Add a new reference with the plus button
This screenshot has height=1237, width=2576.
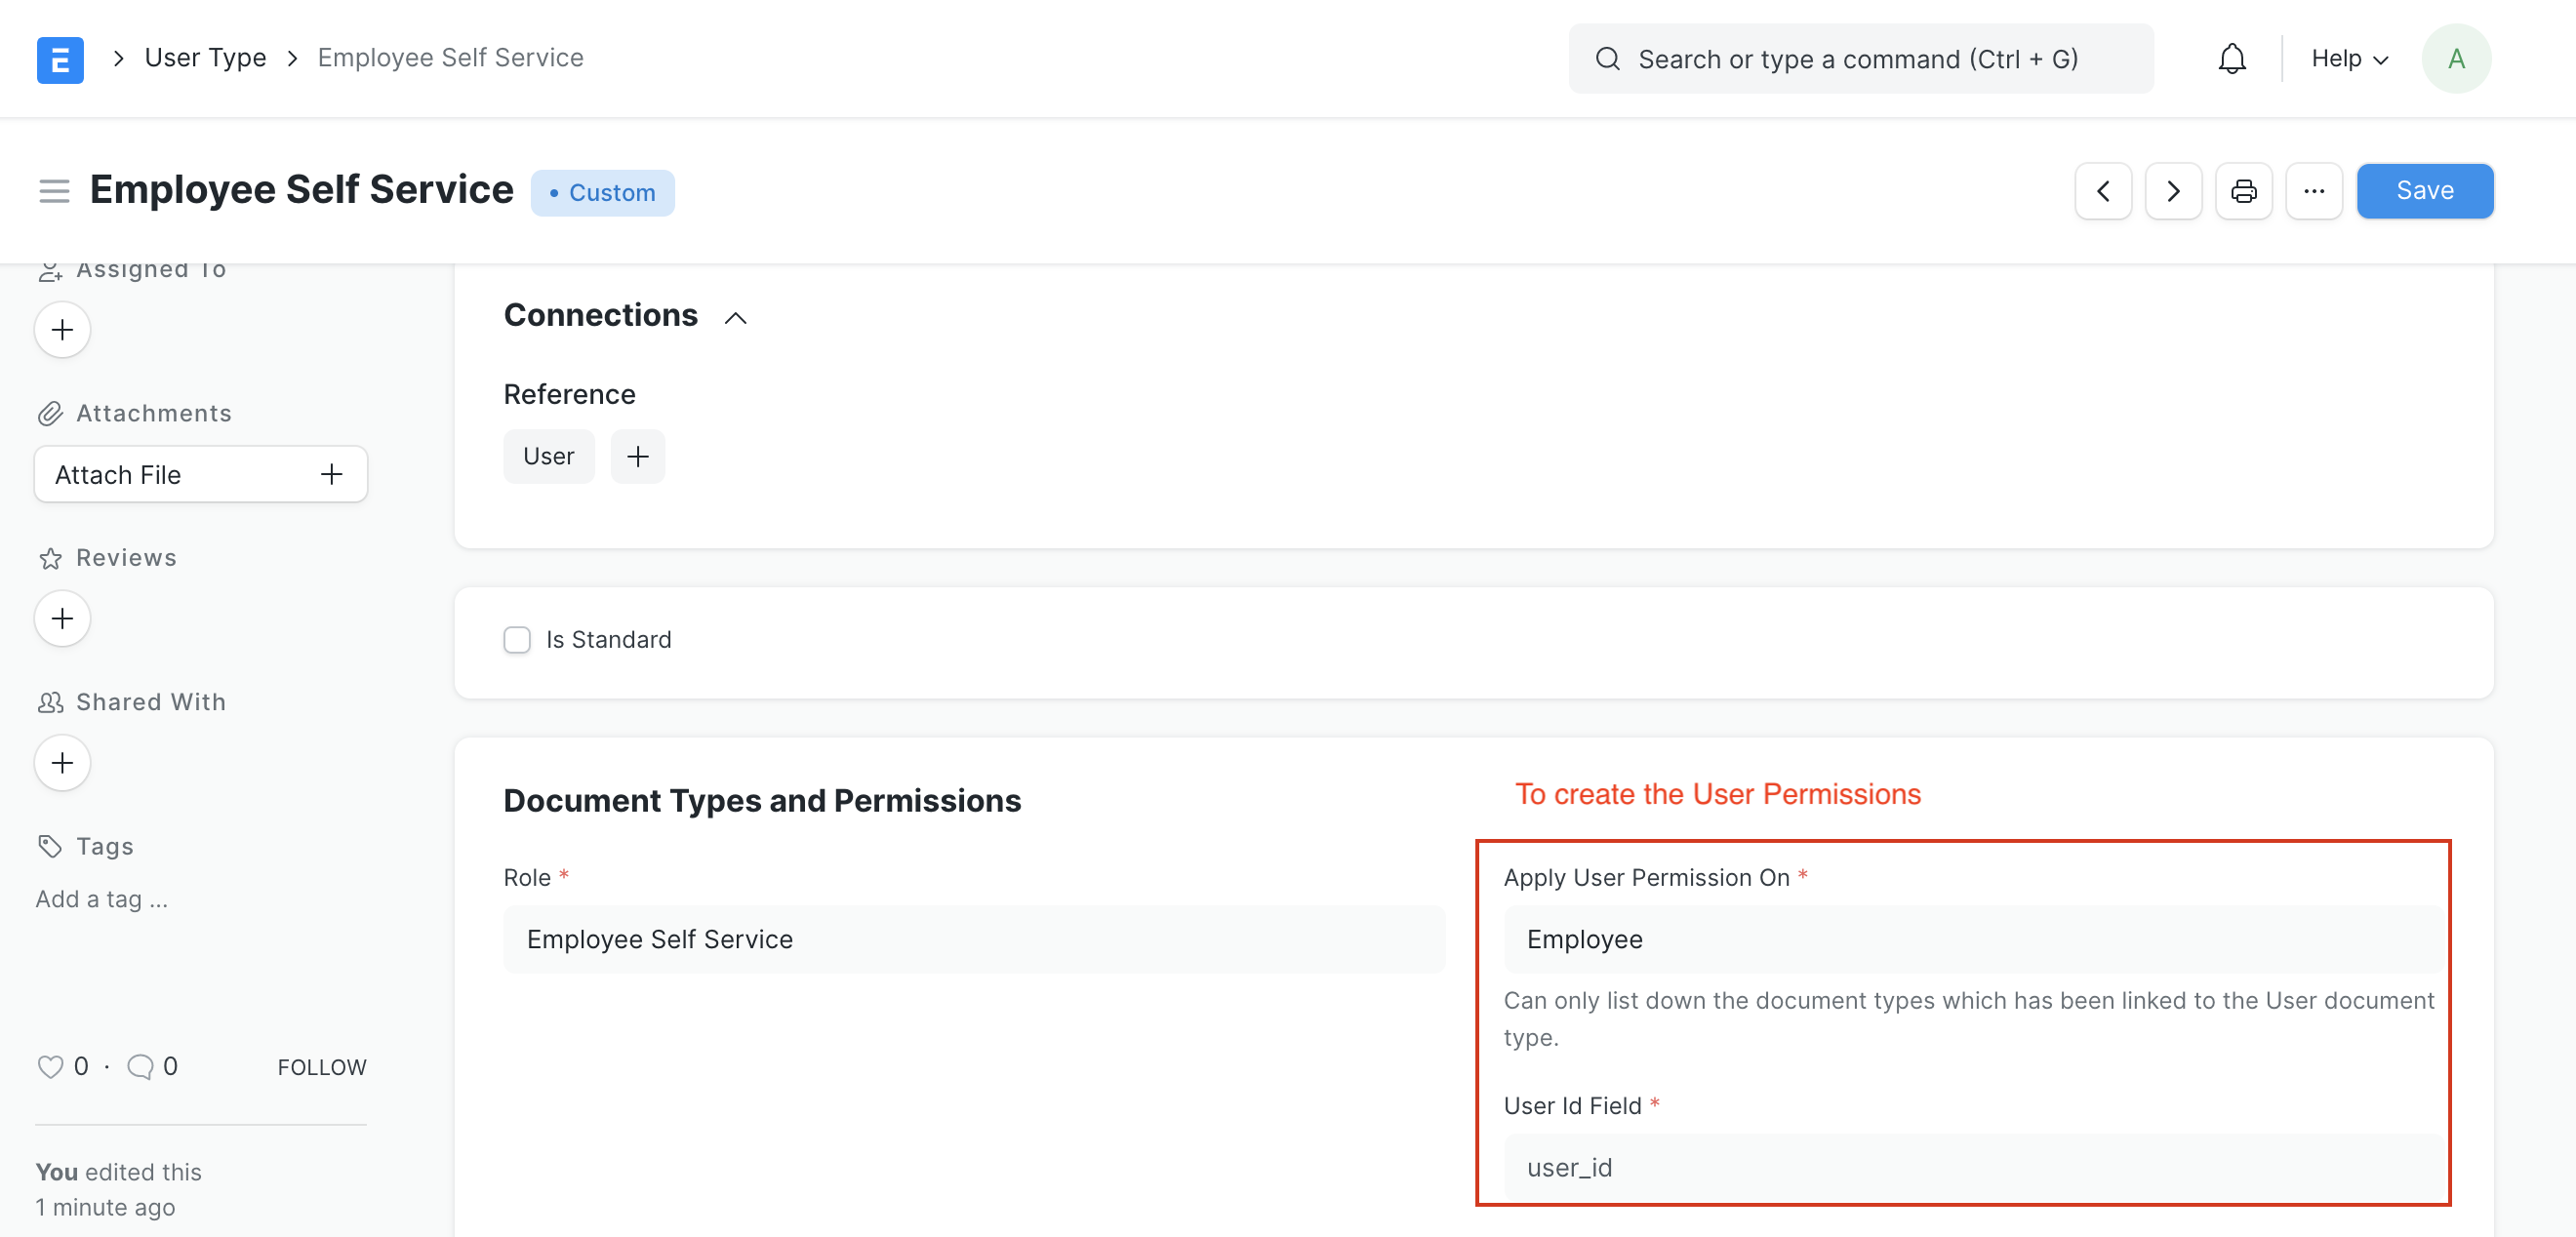coord(638,456)
